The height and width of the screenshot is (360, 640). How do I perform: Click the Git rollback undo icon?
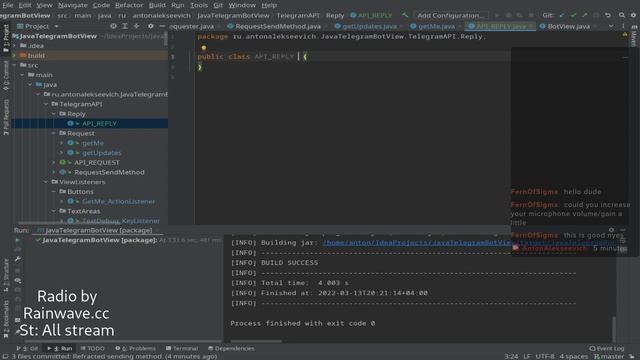point(608,15)
